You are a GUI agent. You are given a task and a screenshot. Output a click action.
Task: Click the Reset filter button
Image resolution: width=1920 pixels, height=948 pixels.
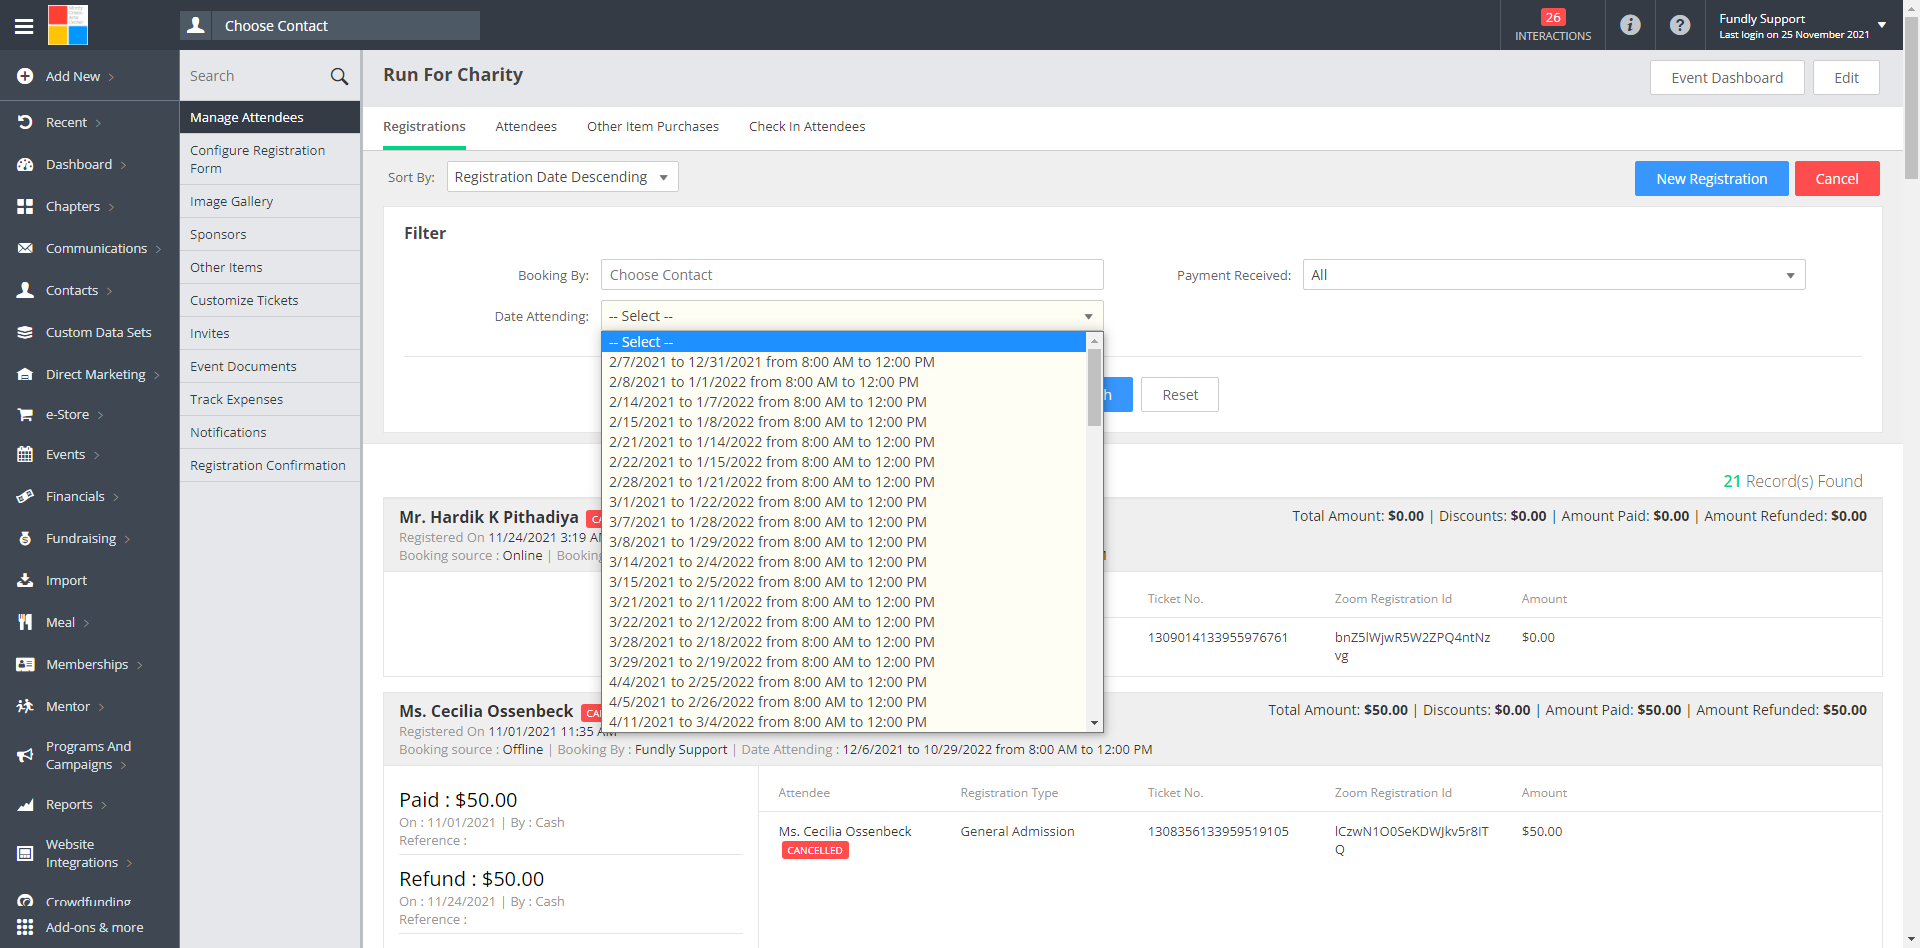1180,395
